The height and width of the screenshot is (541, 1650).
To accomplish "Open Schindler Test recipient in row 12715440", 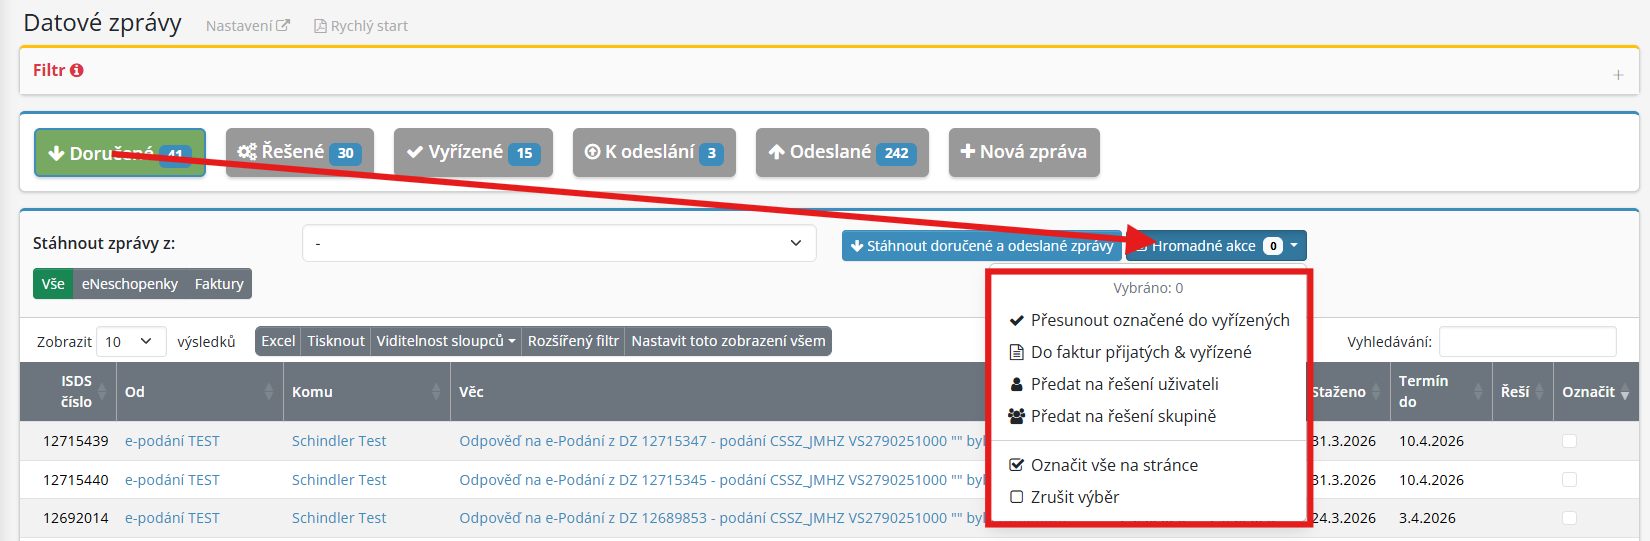I will coord(339,480).
